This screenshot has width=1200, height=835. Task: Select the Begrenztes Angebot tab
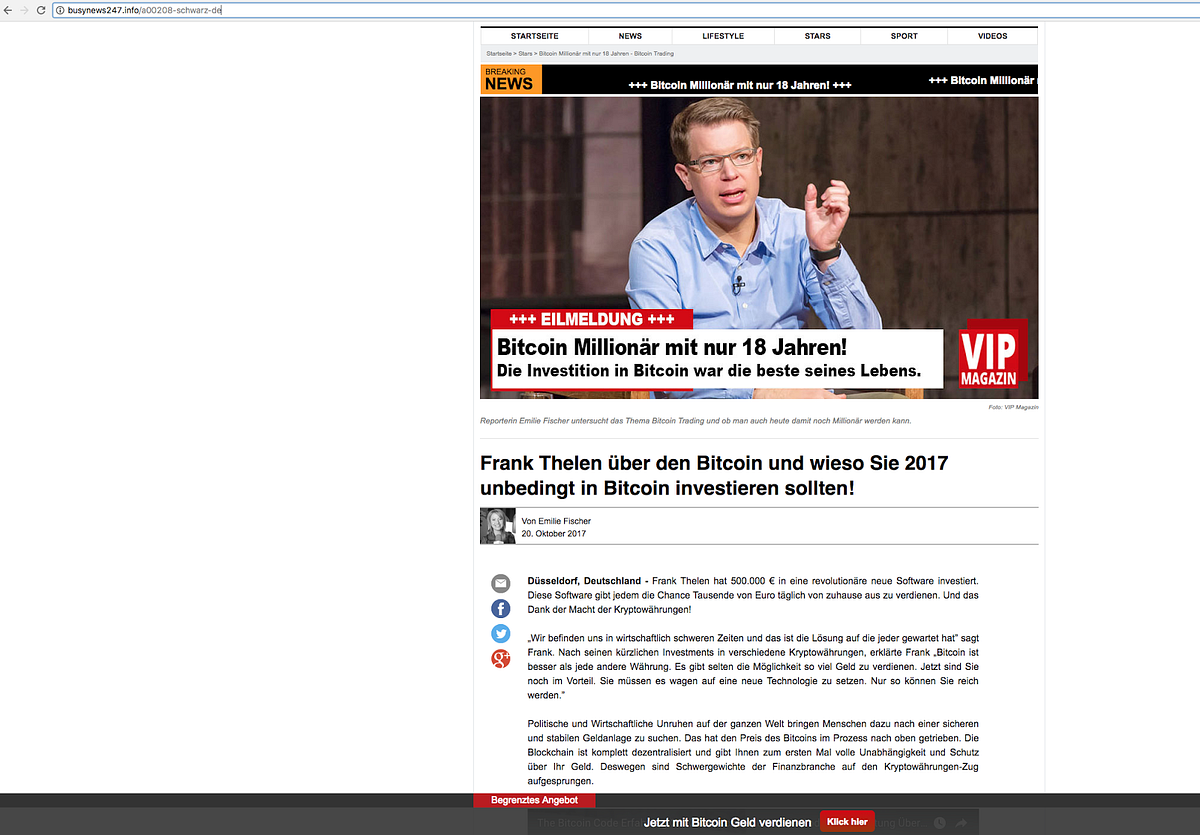[534, 800]
